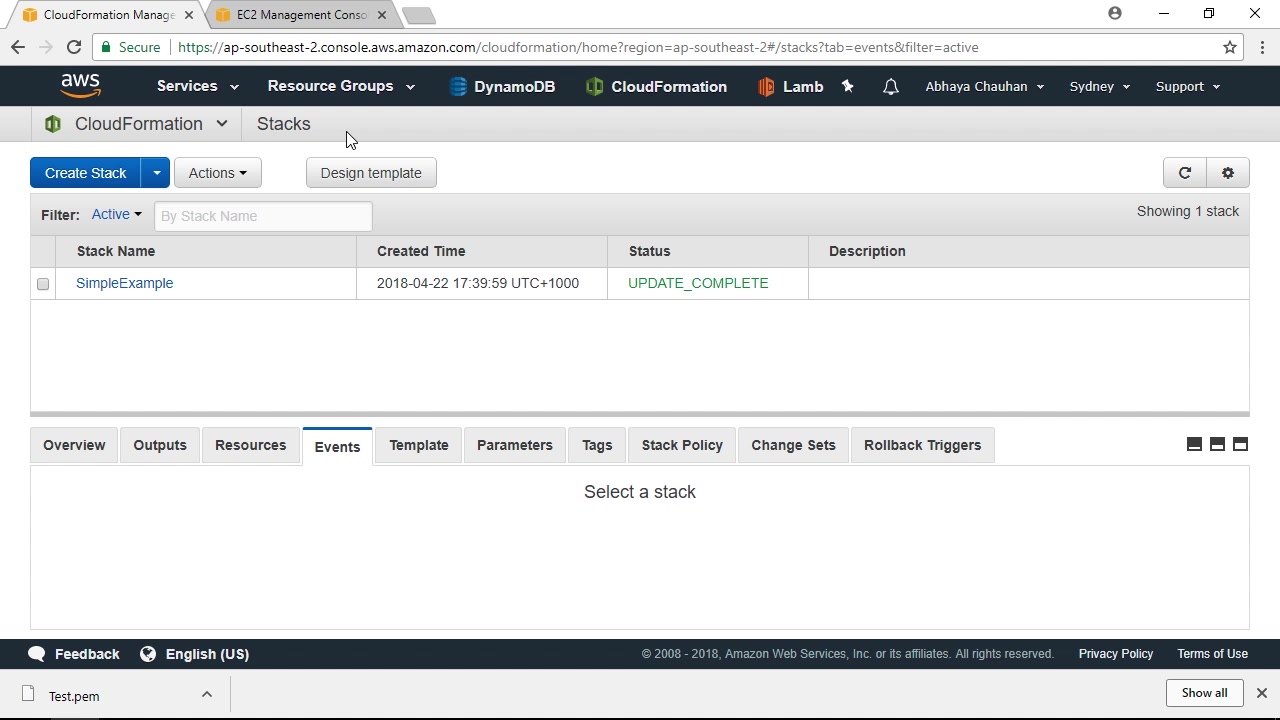Open the Rollback Triggers tab
Image resolution: width=1280 pixels, height=720 pixels.
pyautogui.click(x=923, y=445)
